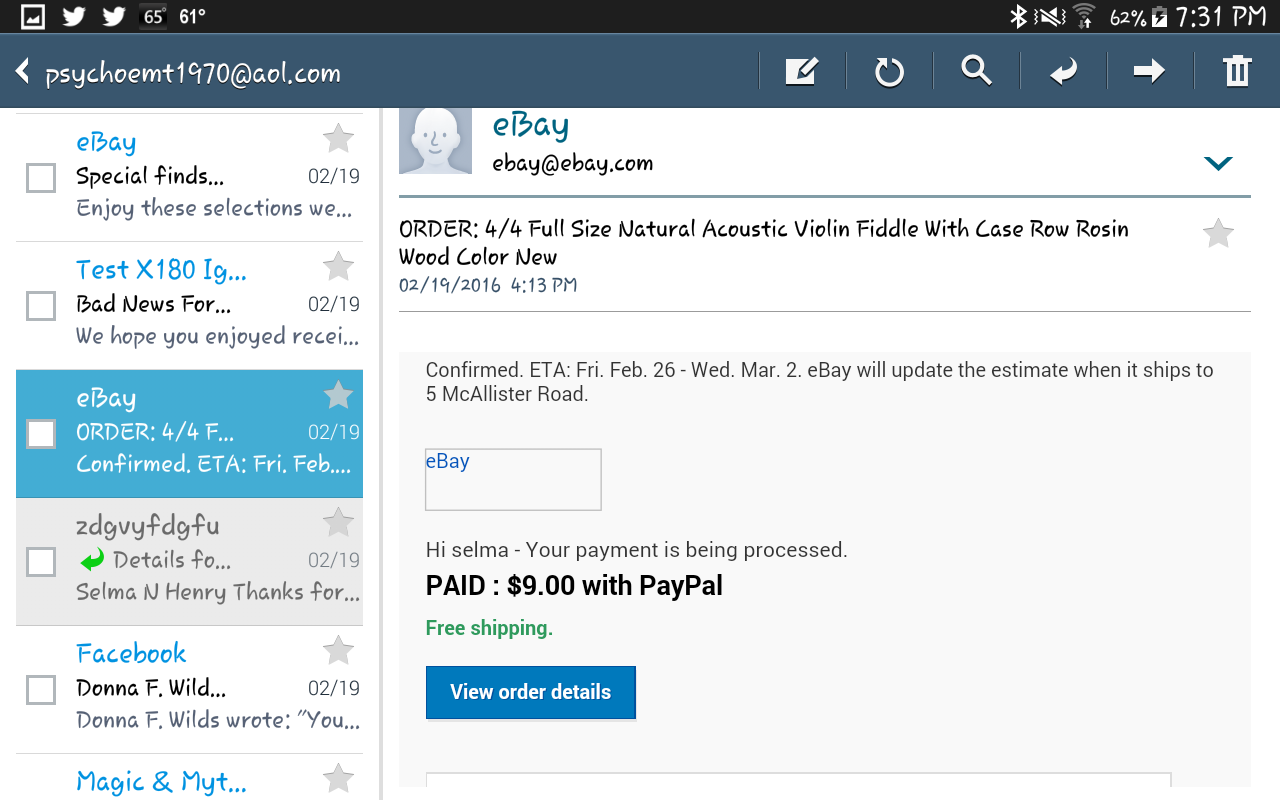
Task: Open the email search icon
Action: pos(976,70)
